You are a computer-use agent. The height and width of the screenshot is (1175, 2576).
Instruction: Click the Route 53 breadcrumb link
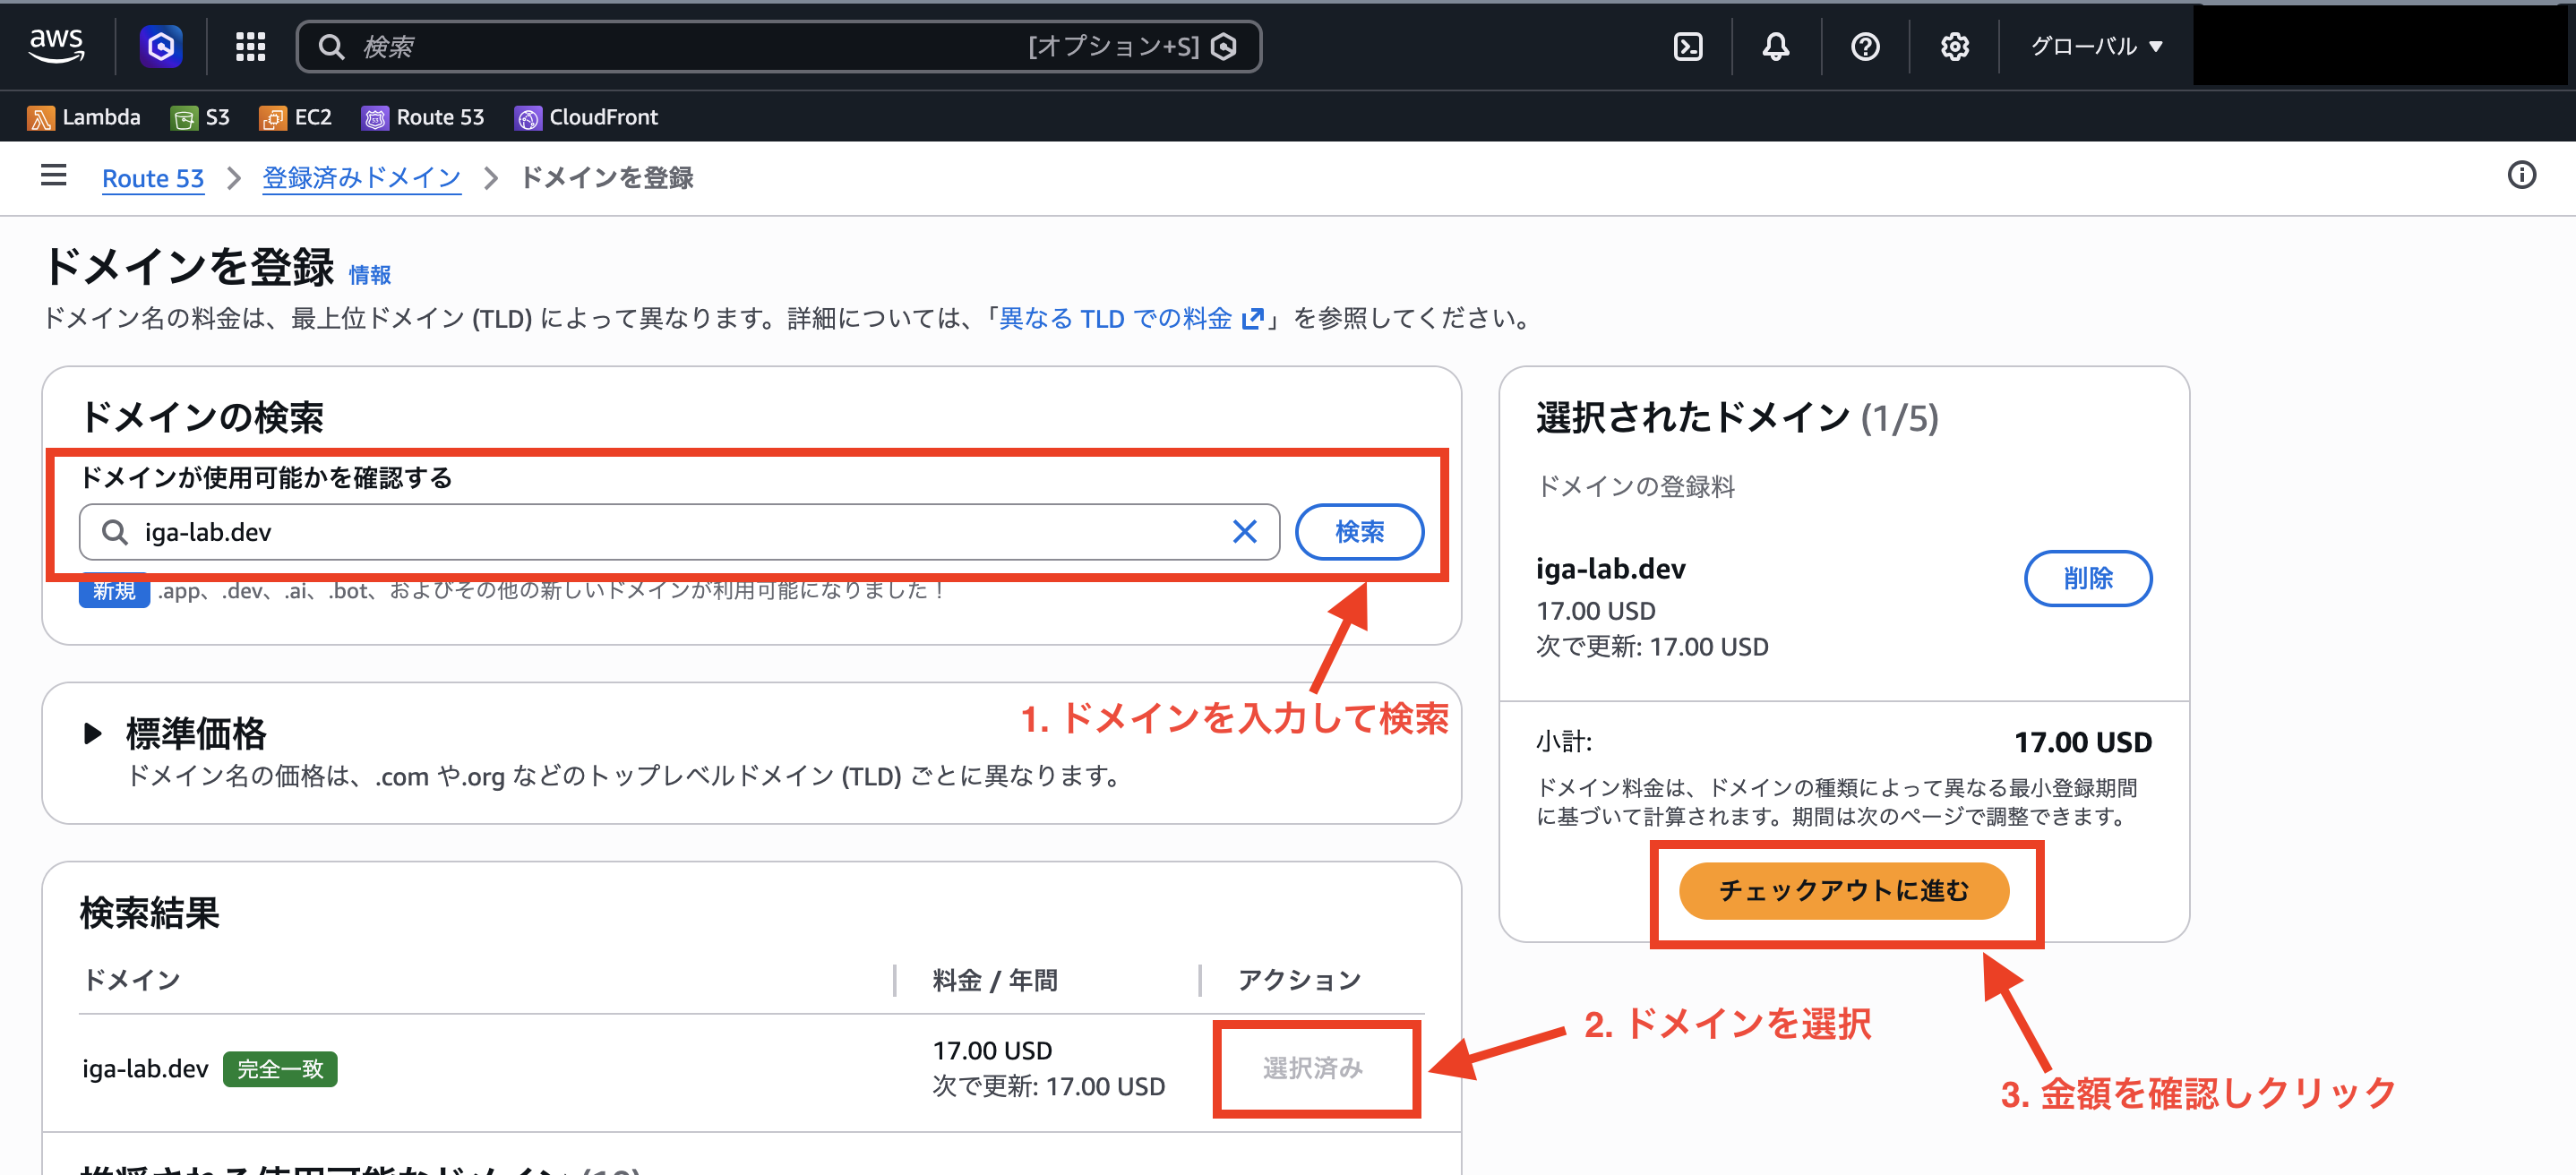pos(153,178)
